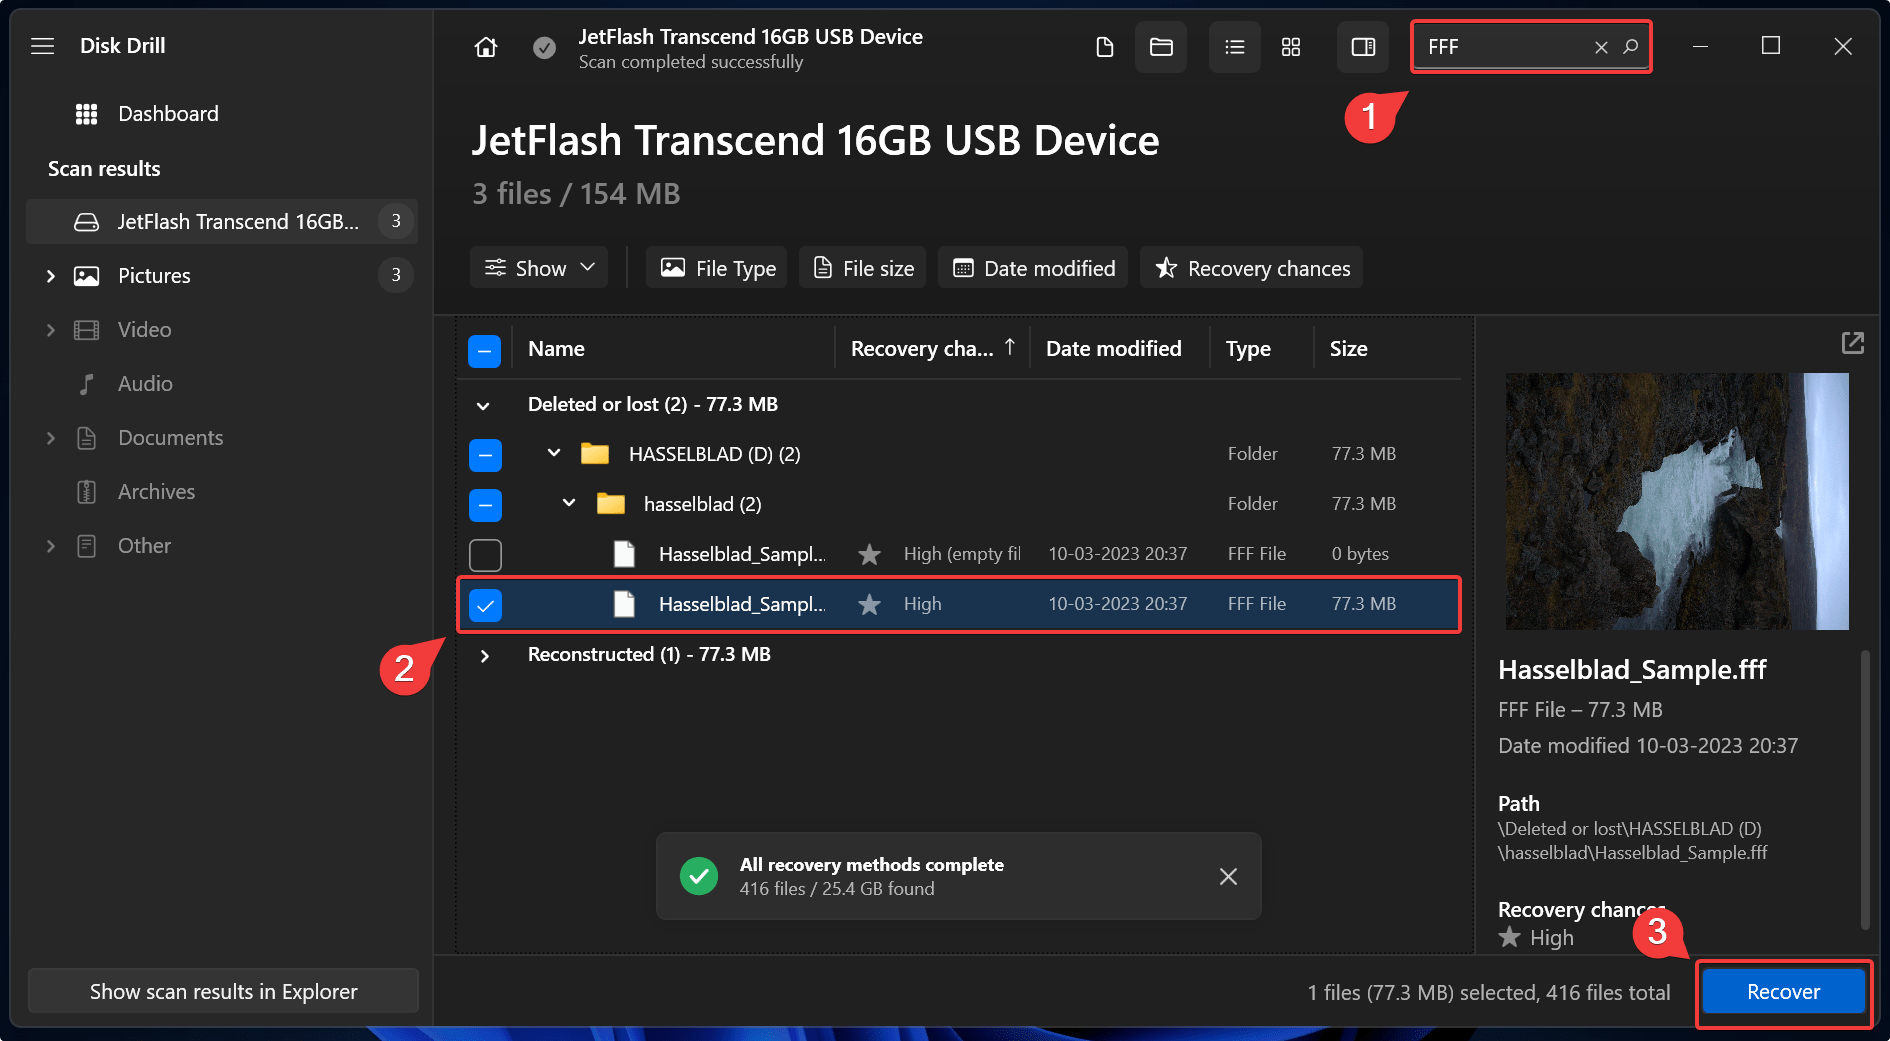Open the hamburger menu
Image resolution: width=1890 pixels, height=1041 pixels.
tap(42, 46)
